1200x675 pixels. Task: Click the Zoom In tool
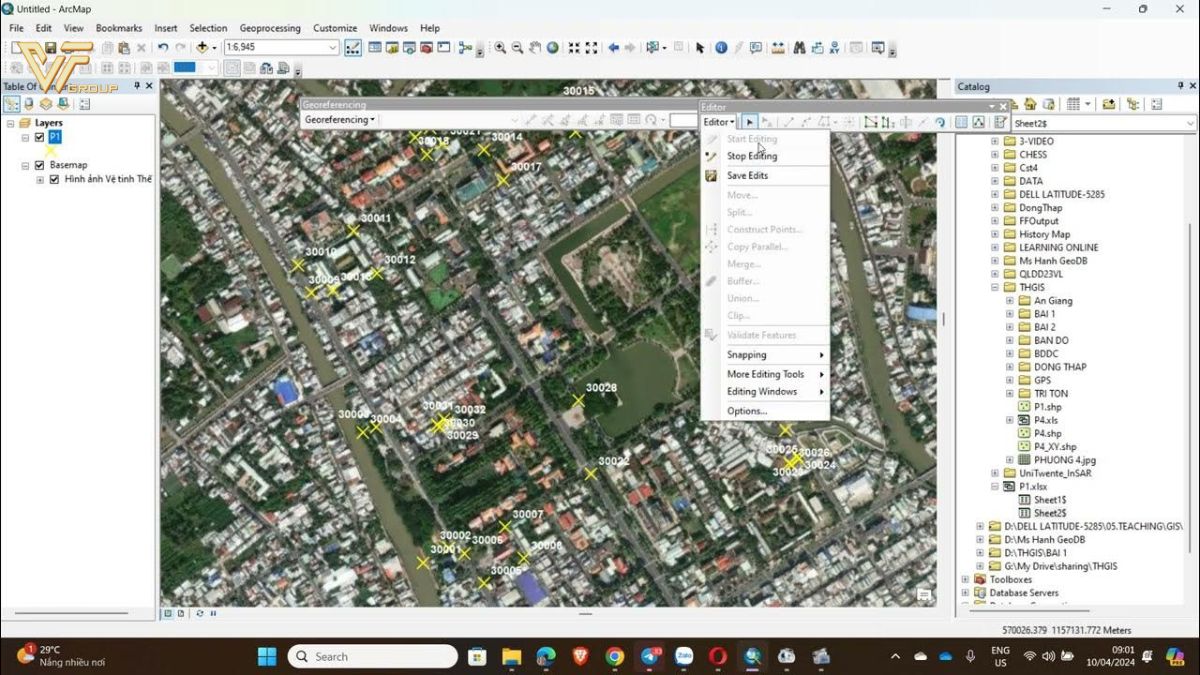[500, 47]
